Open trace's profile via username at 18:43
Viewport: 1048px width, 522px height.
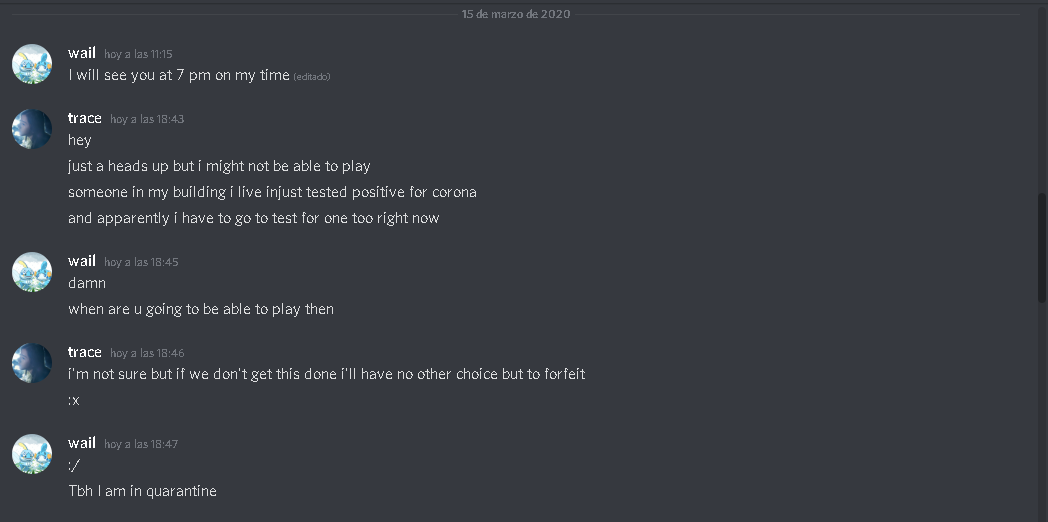pos(85,118)
